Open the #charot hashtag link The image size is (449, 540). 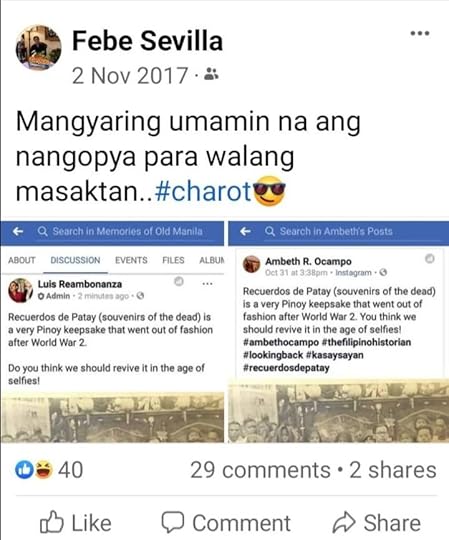203,191
